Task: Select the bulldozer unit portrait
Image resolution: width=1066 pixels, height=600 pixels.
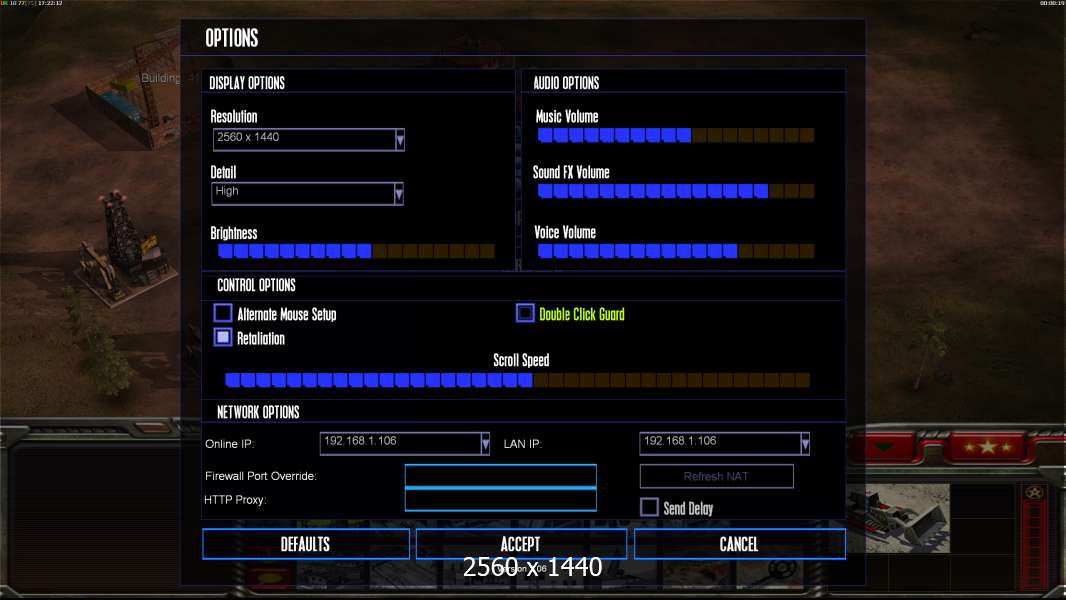Action: (x=897, y=518)
